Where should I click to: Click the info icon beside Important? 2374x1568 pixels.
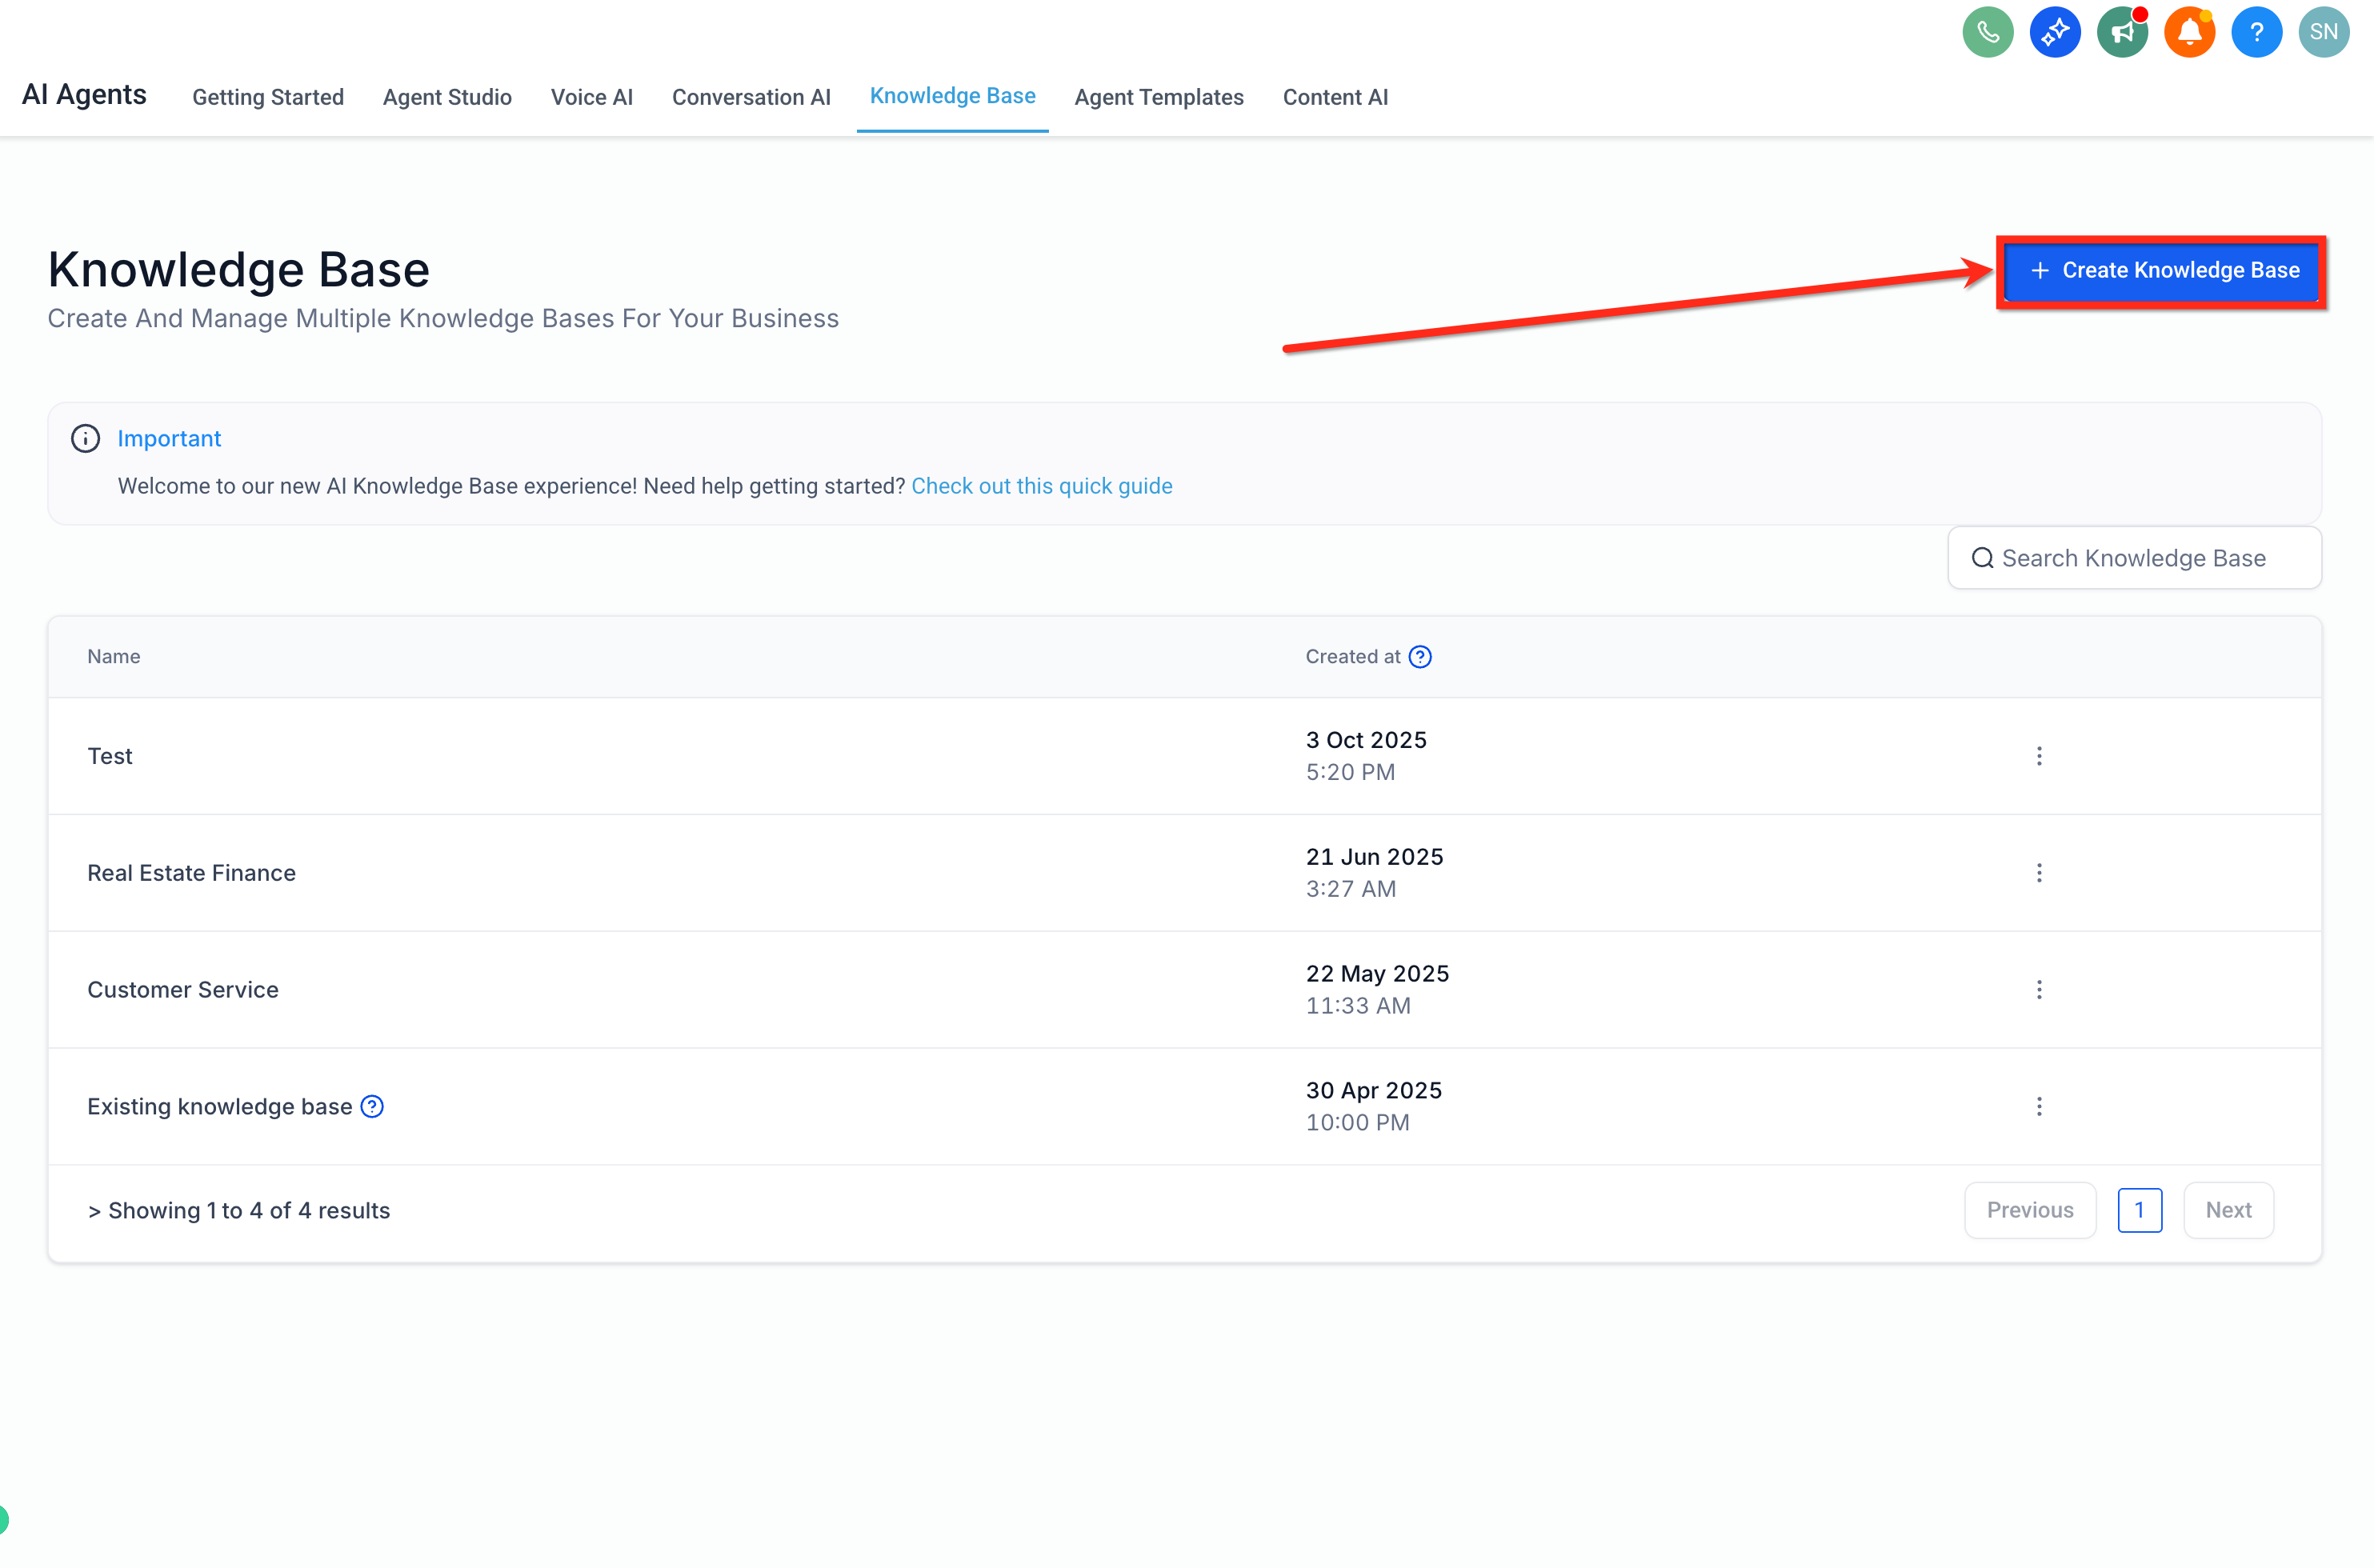pyautogui.click(x=85, y=438)
